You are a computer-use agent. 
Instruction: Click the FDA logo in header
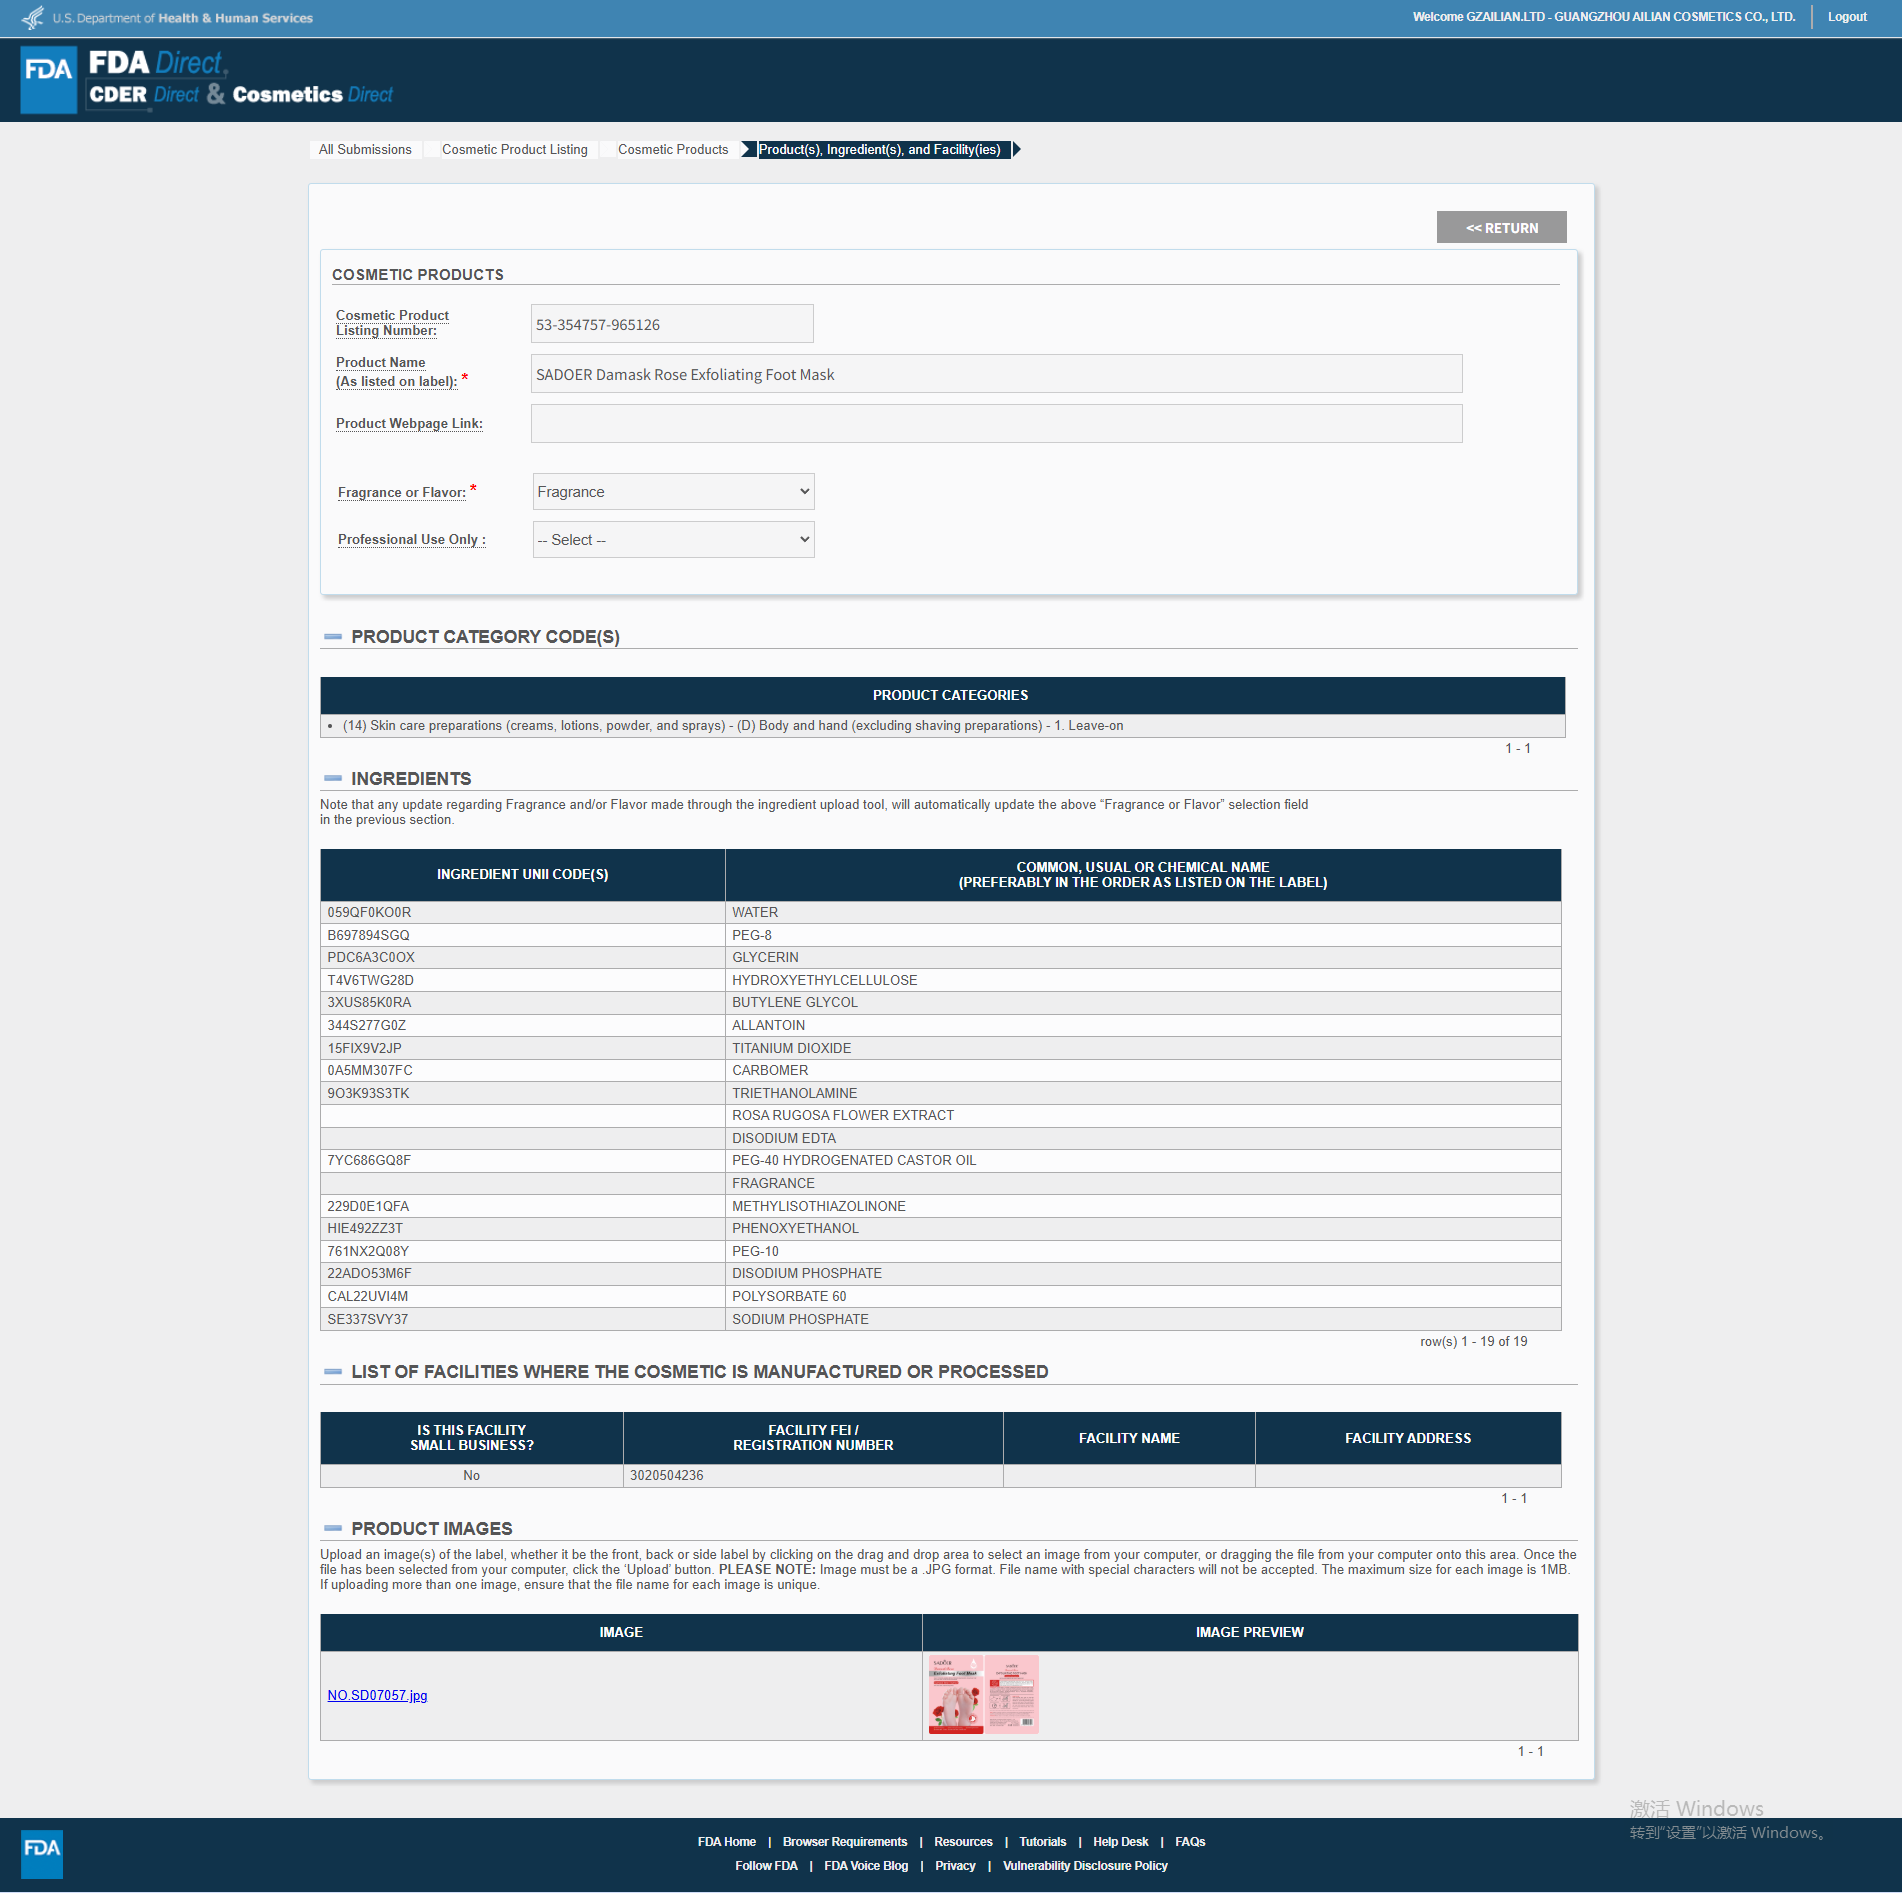tap(48, 80)
